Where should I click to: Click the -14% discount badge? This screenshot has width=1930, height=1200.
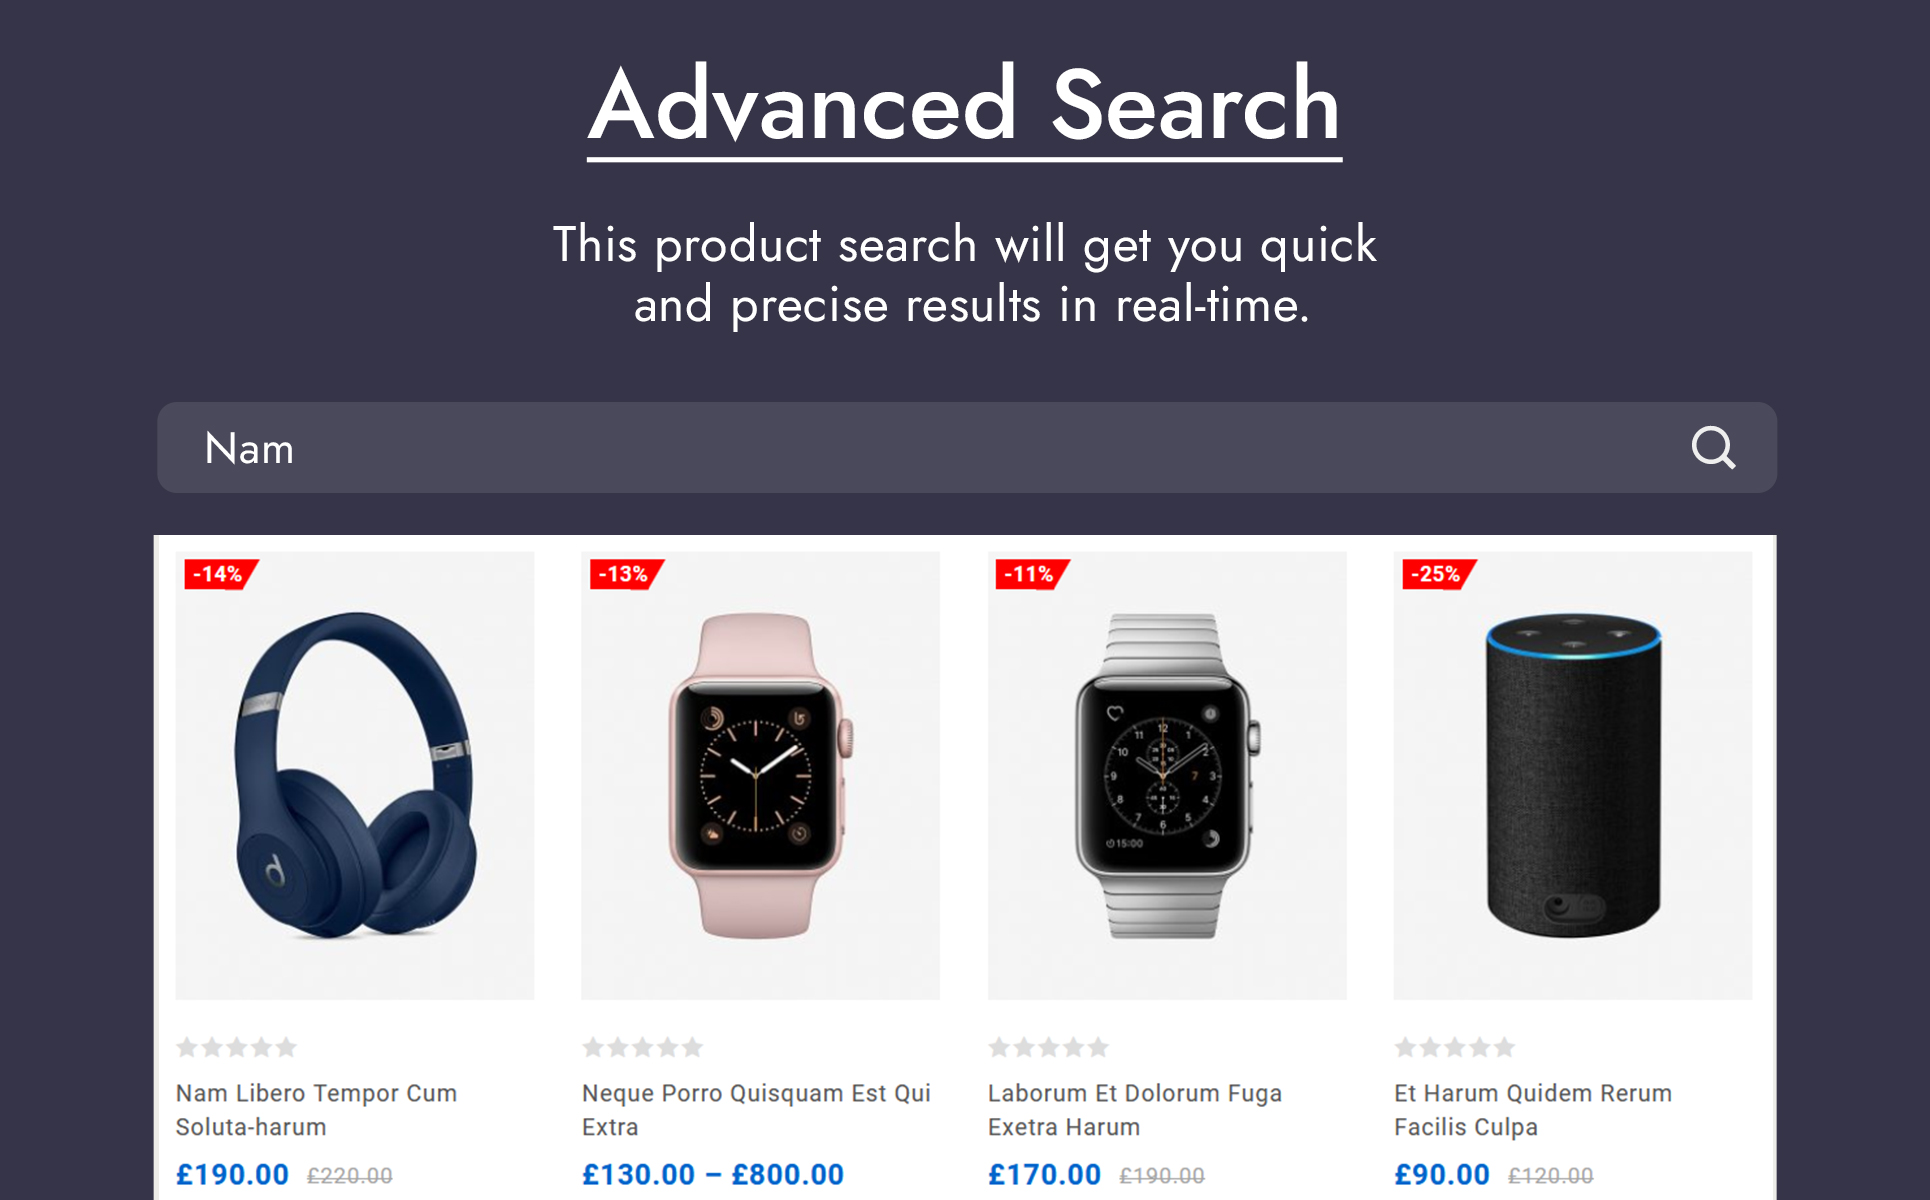point(221,574)
